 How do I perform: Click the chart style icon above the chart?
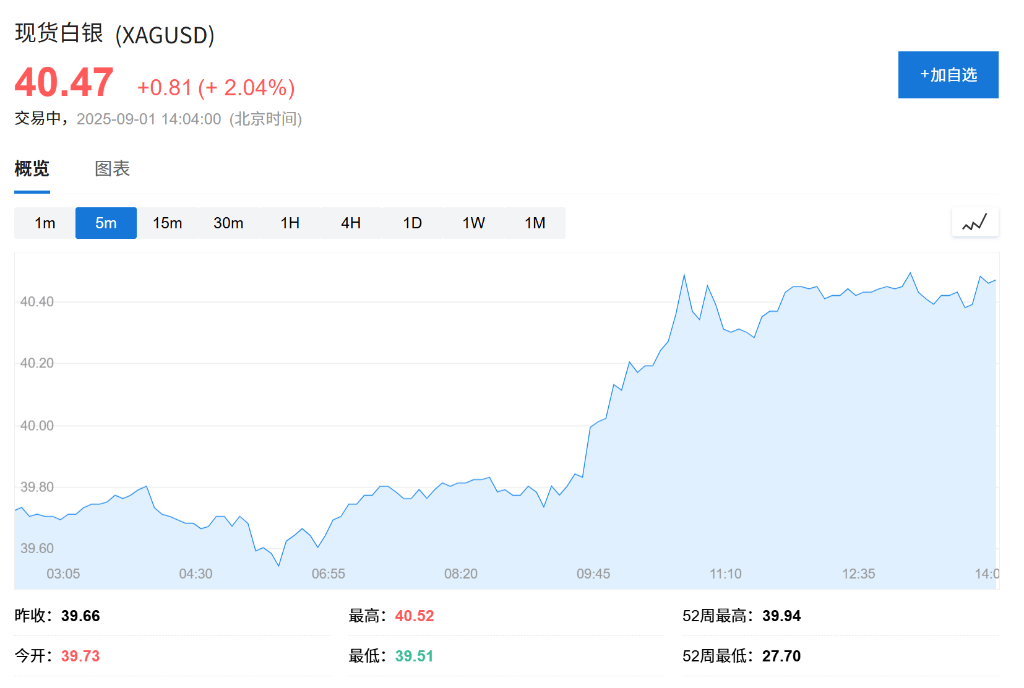coord(975,222)
